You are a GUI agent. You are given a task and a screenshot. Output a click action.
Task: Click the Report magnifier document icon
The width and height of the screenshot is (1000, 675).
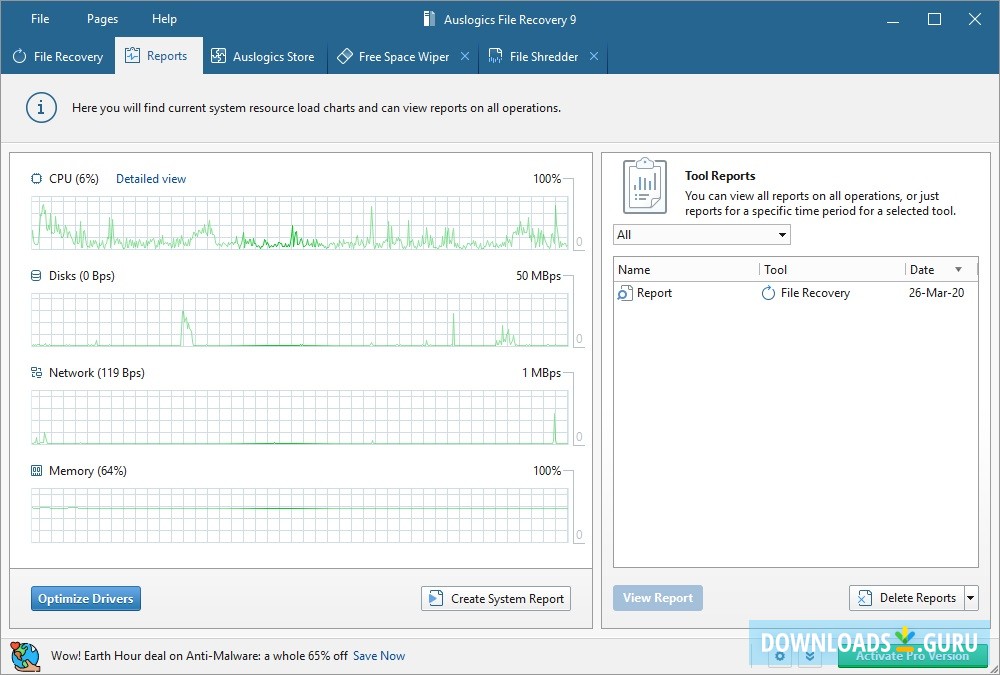(624, 293)
